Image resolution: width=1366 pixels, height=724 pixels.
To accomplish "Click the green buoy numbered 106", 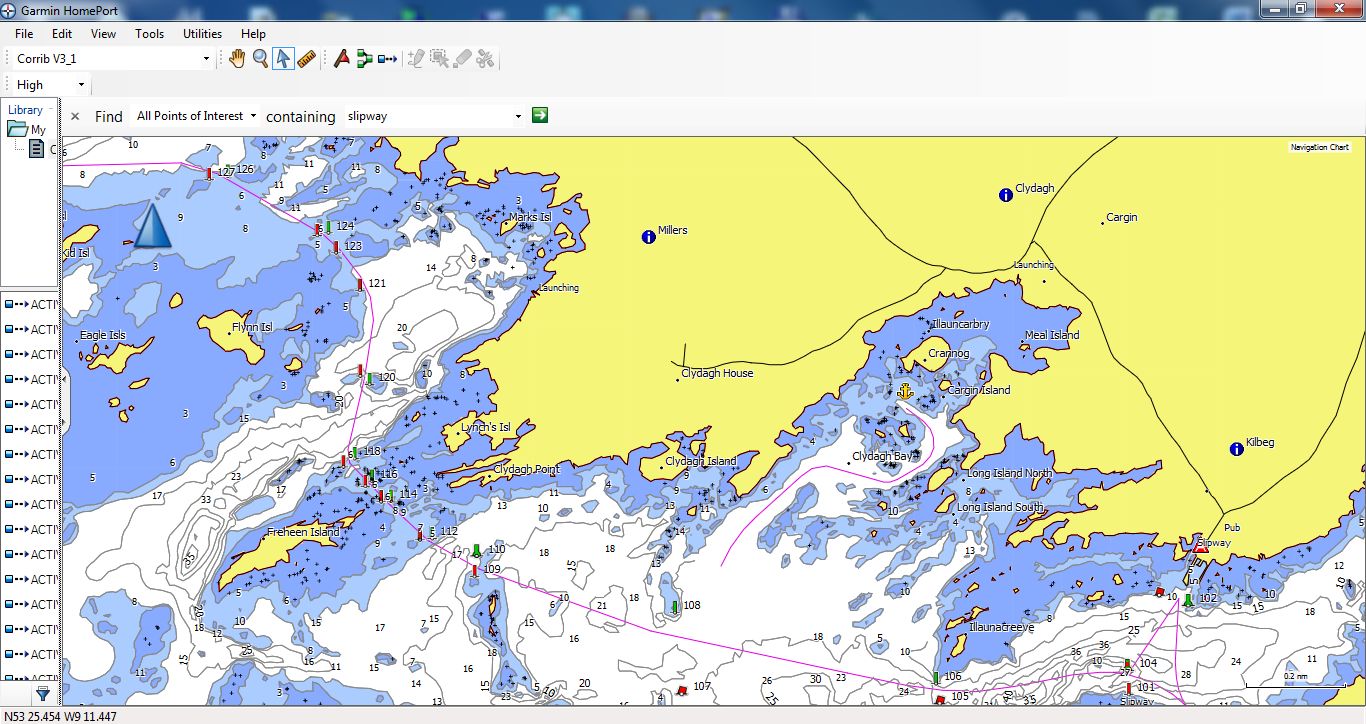I will [x=937, y=677].
